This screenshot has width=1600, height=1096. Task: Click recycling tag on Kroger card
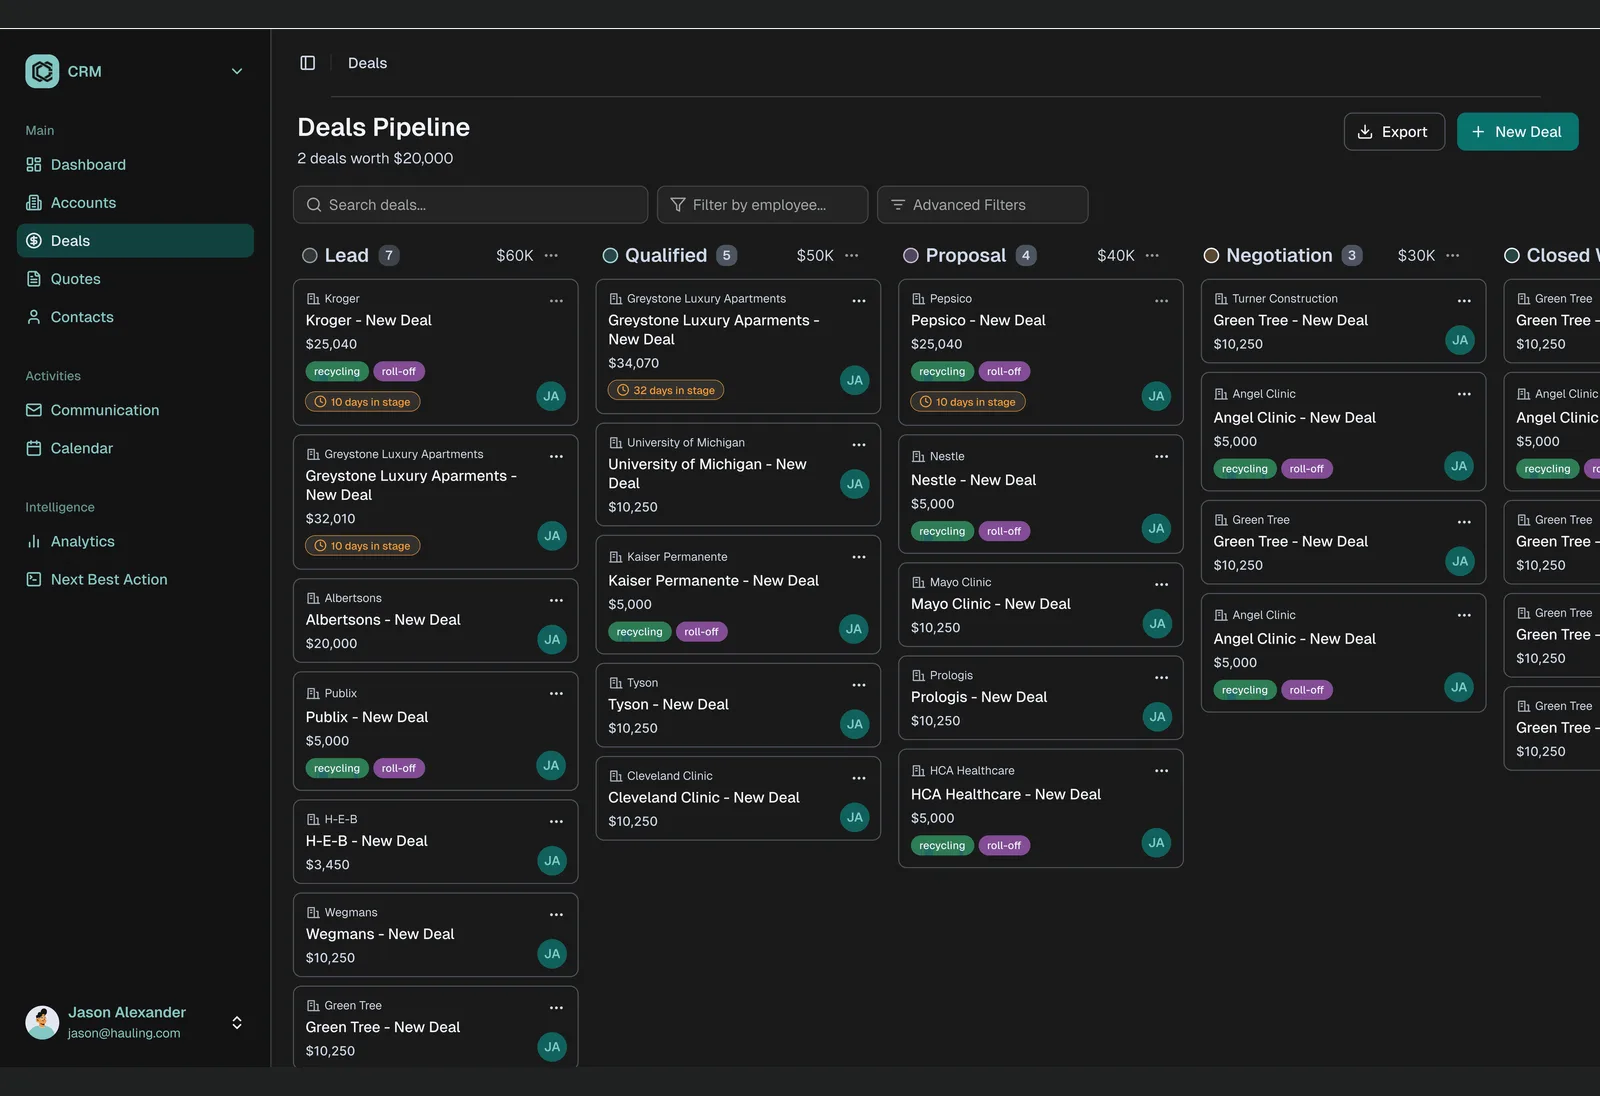point(337,371)
